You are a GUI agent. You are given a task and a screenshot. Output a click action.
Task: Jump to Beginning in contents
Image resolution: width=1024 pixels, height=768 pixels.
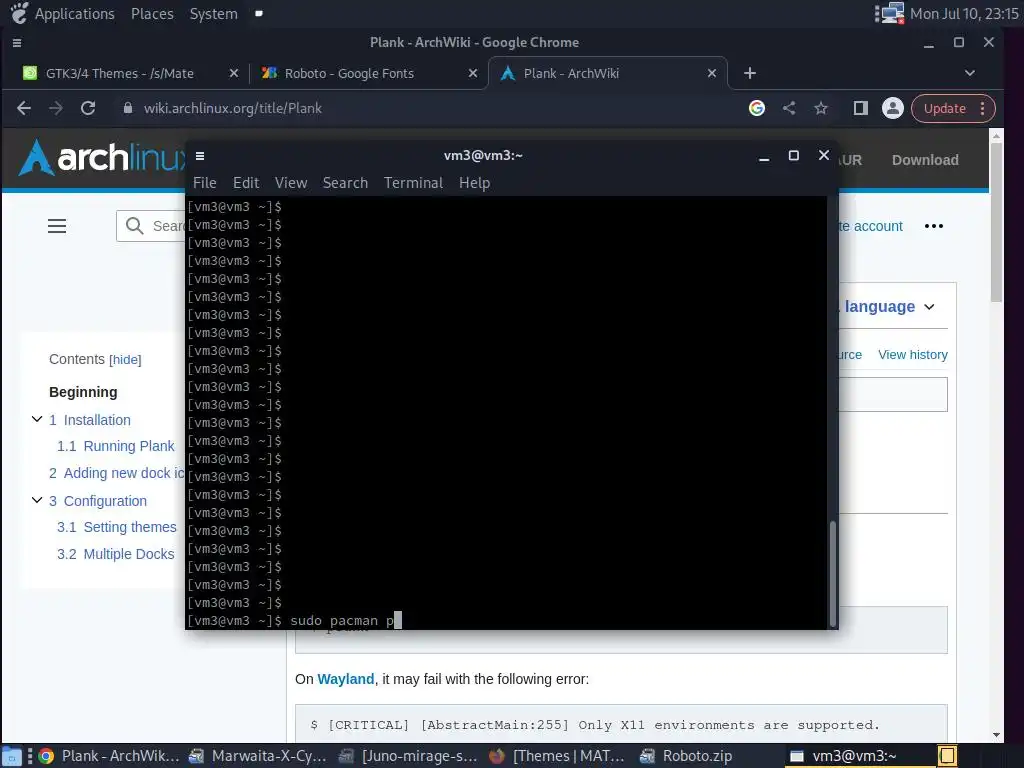(x=84, y=392)
